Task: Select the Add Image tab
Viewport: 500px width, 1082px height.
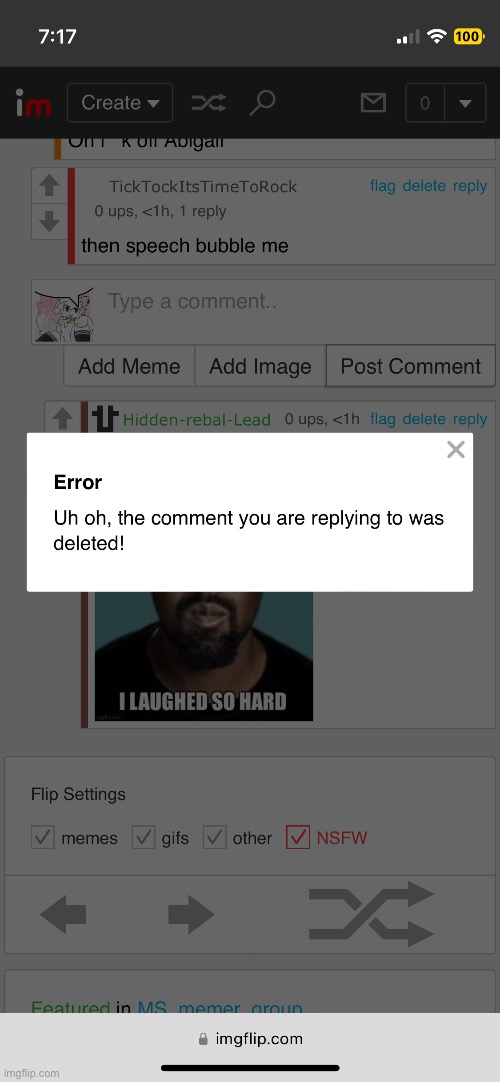Action: click(x=260, y=366)
